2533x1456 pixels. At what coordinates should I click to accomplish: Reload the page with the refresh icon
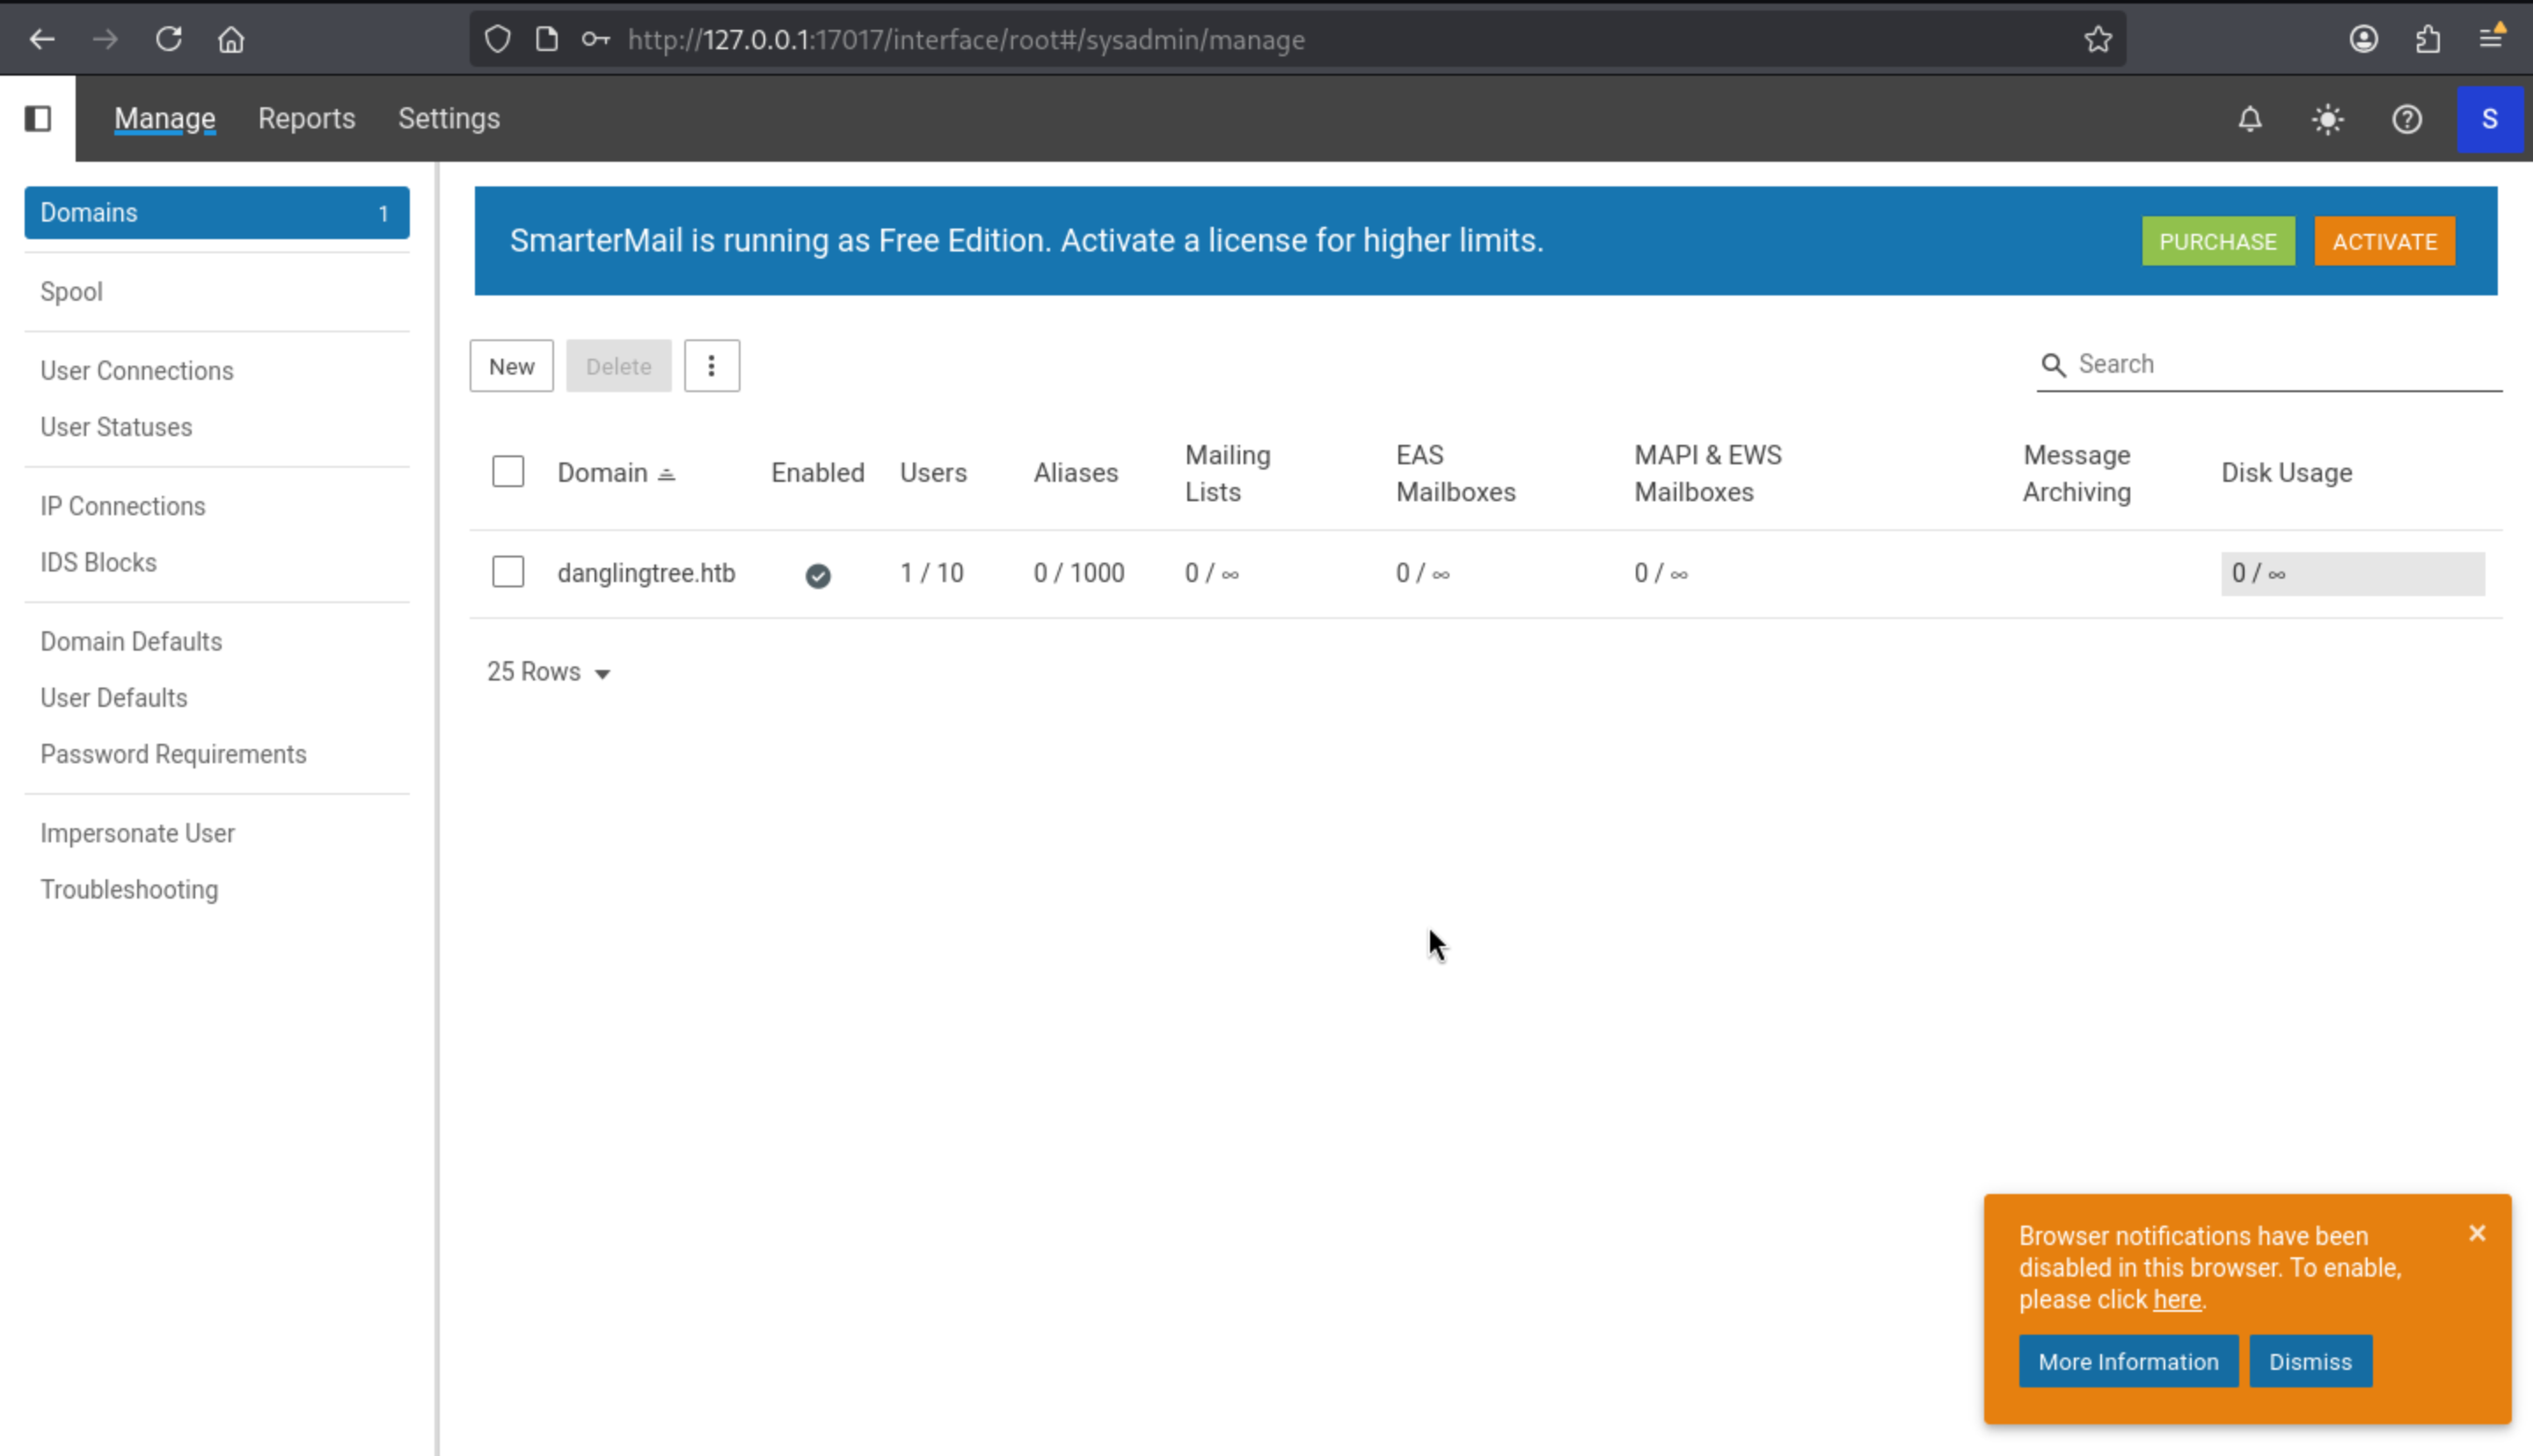168,39
